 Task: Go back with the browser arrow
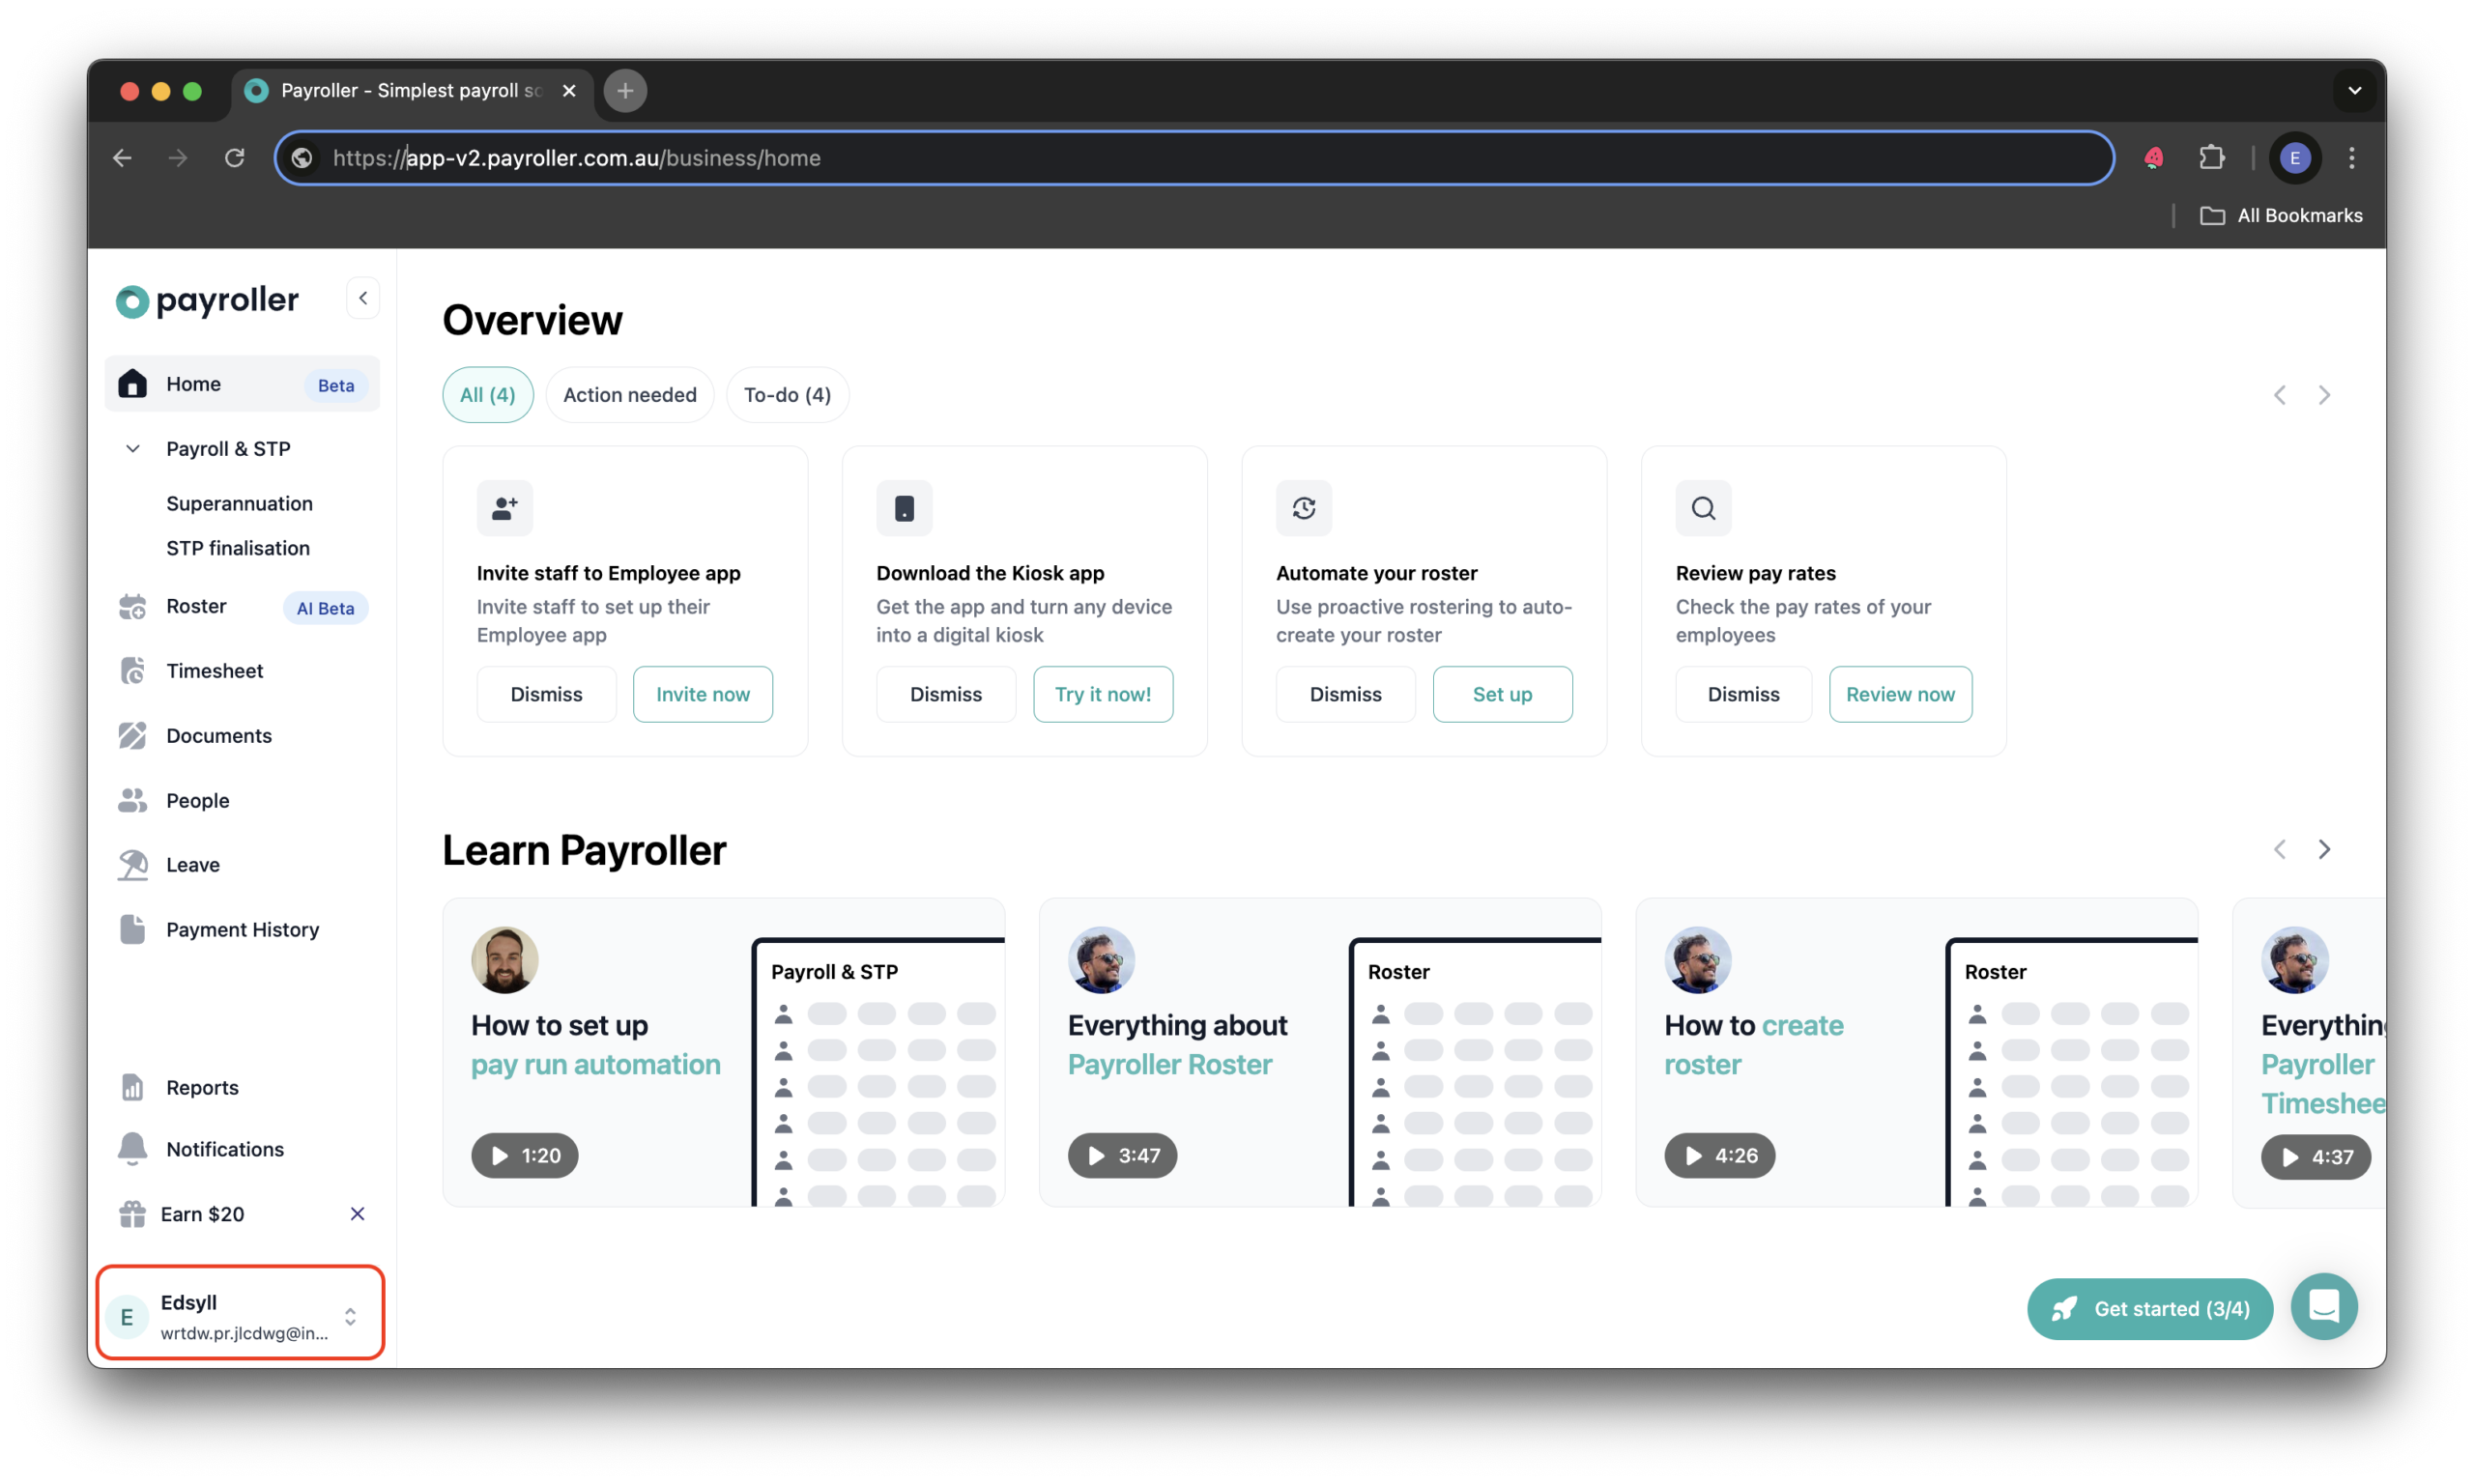[122, 158]
